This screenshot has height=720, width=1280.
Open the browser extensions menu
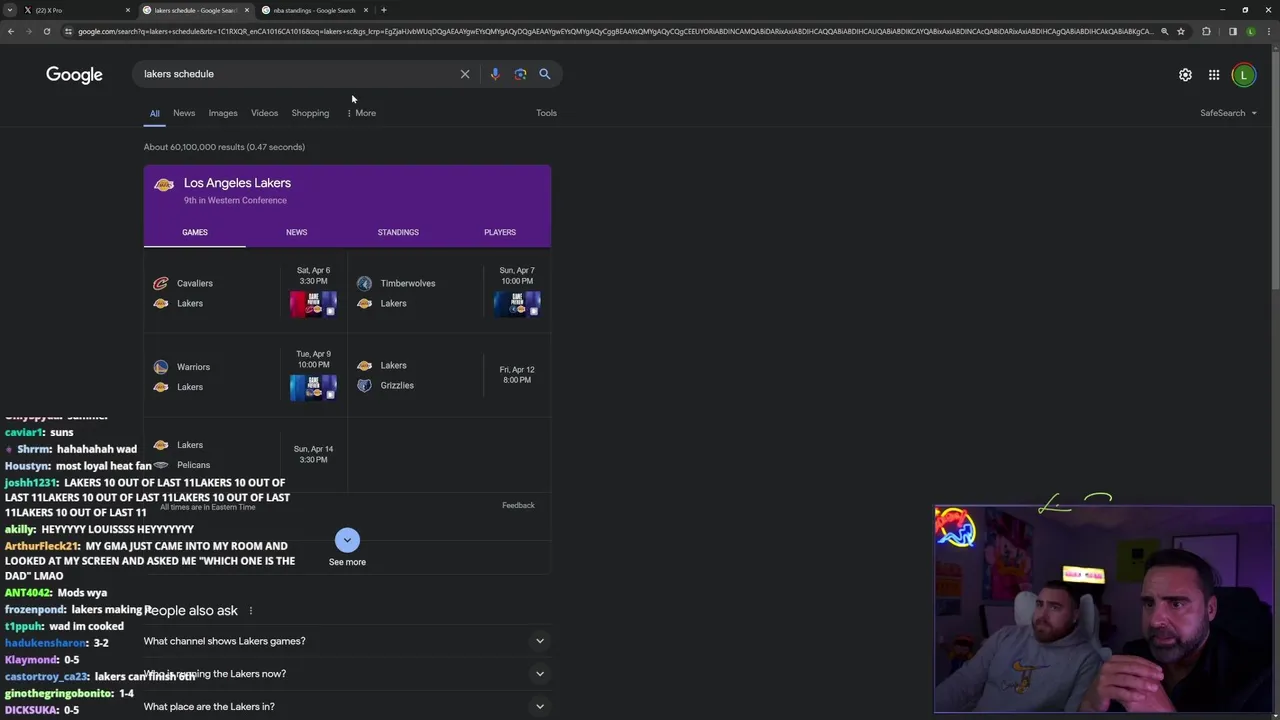click(x=1206, y=31)
